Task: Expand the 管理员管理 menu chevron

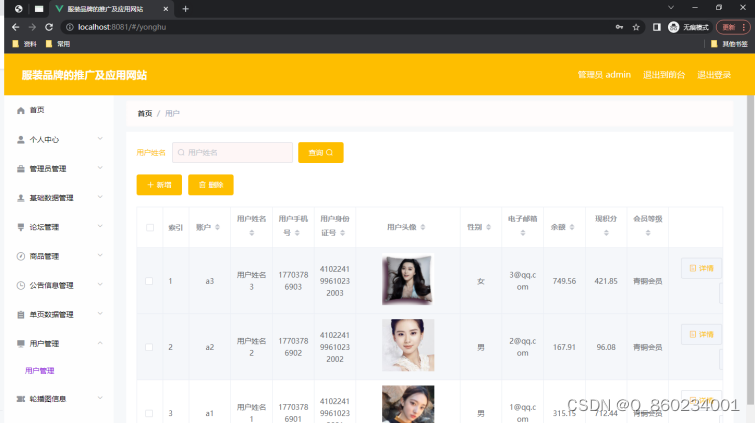Action: (100, 168)
